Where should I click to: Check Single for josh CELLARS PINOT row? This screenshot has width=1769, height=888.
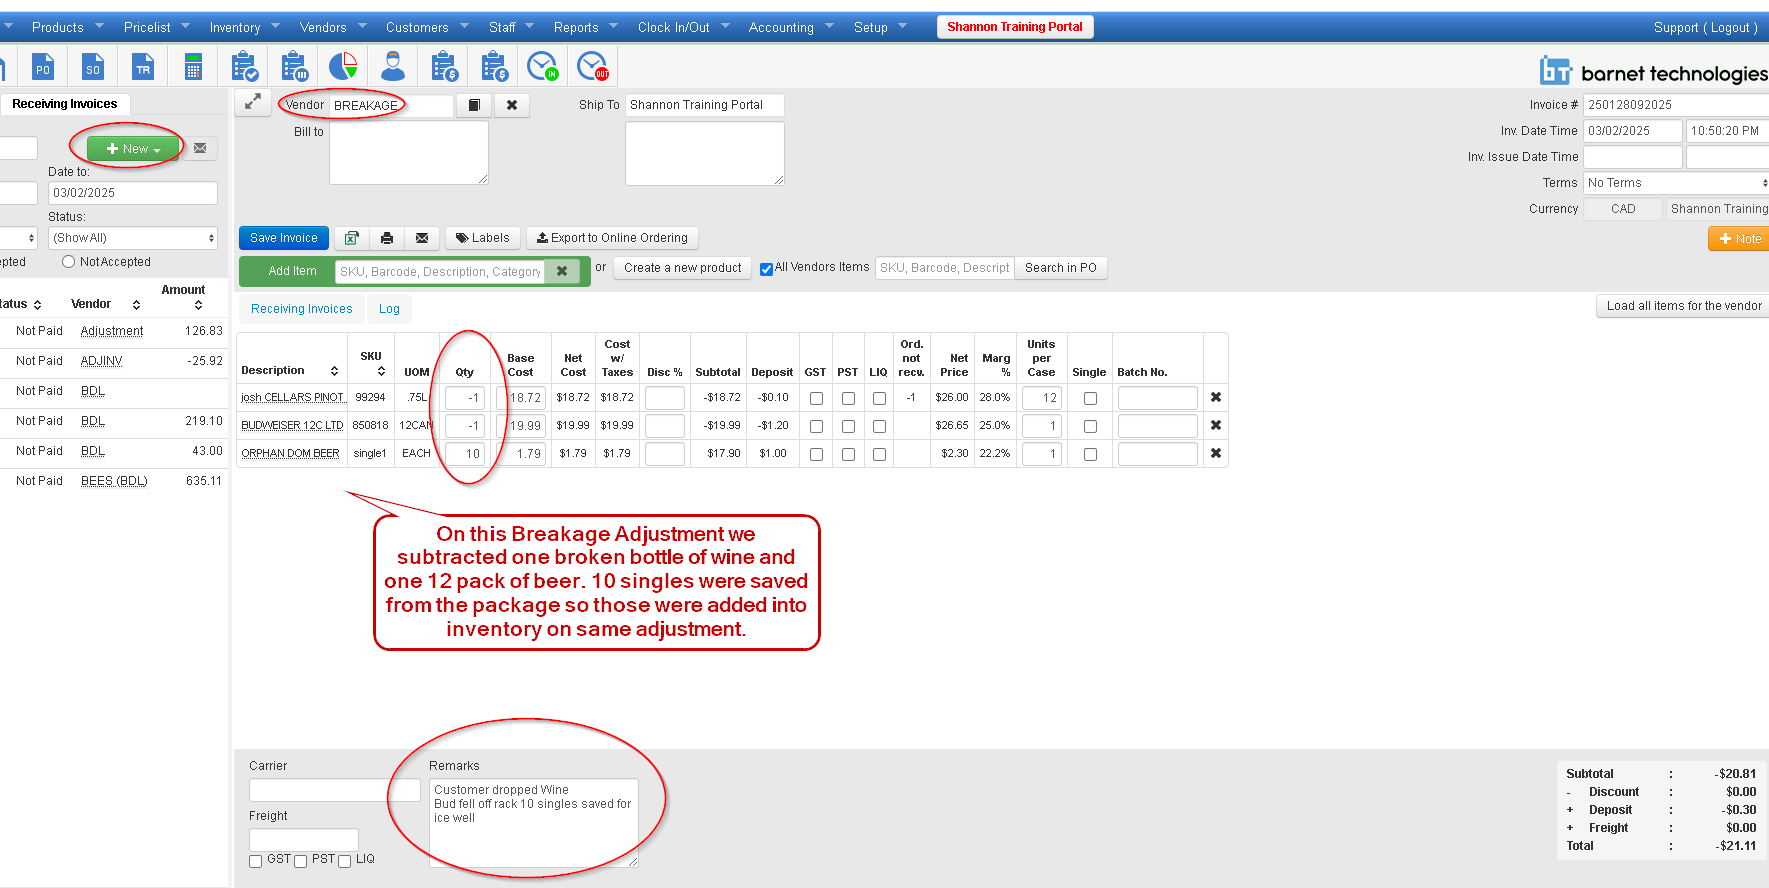pos(1091,398)
